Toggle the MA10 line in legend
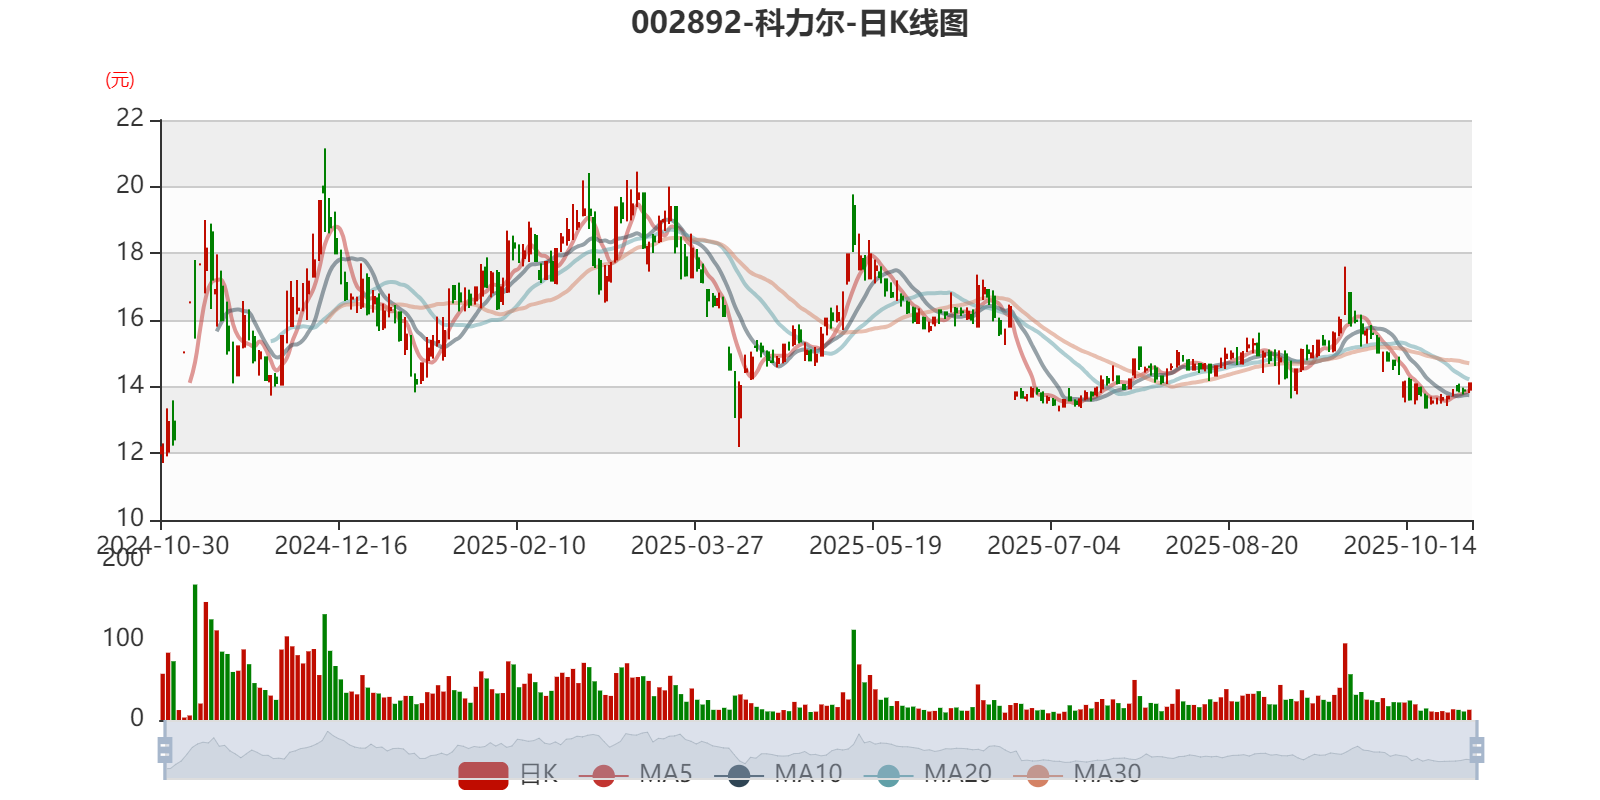 (x=778, y=774)
